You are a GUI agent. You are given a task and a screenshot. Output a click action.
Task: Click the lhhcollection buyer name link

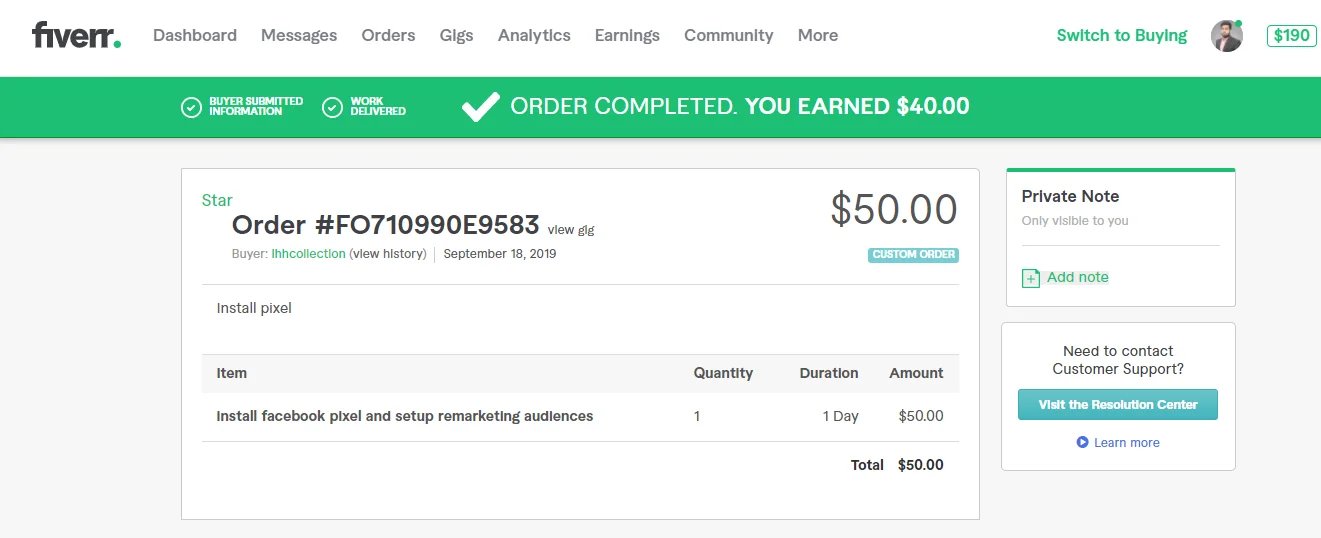coord(308,254)
